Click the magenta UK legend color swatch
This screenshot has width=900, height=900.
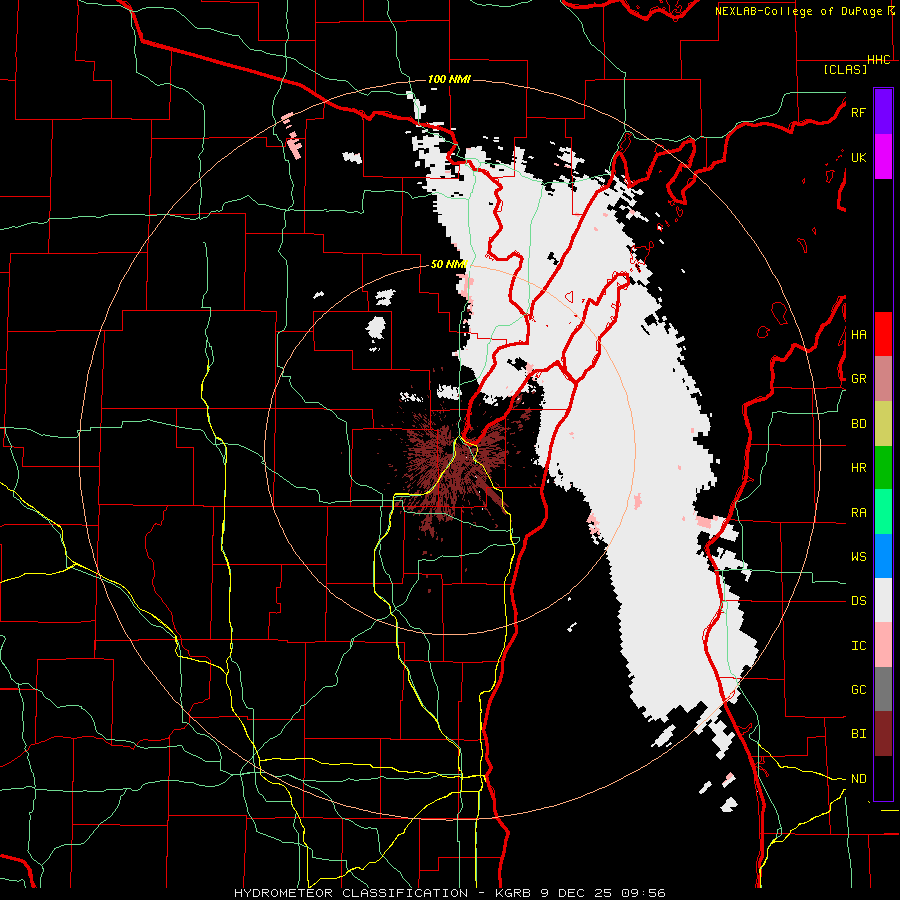click(883, 157)
